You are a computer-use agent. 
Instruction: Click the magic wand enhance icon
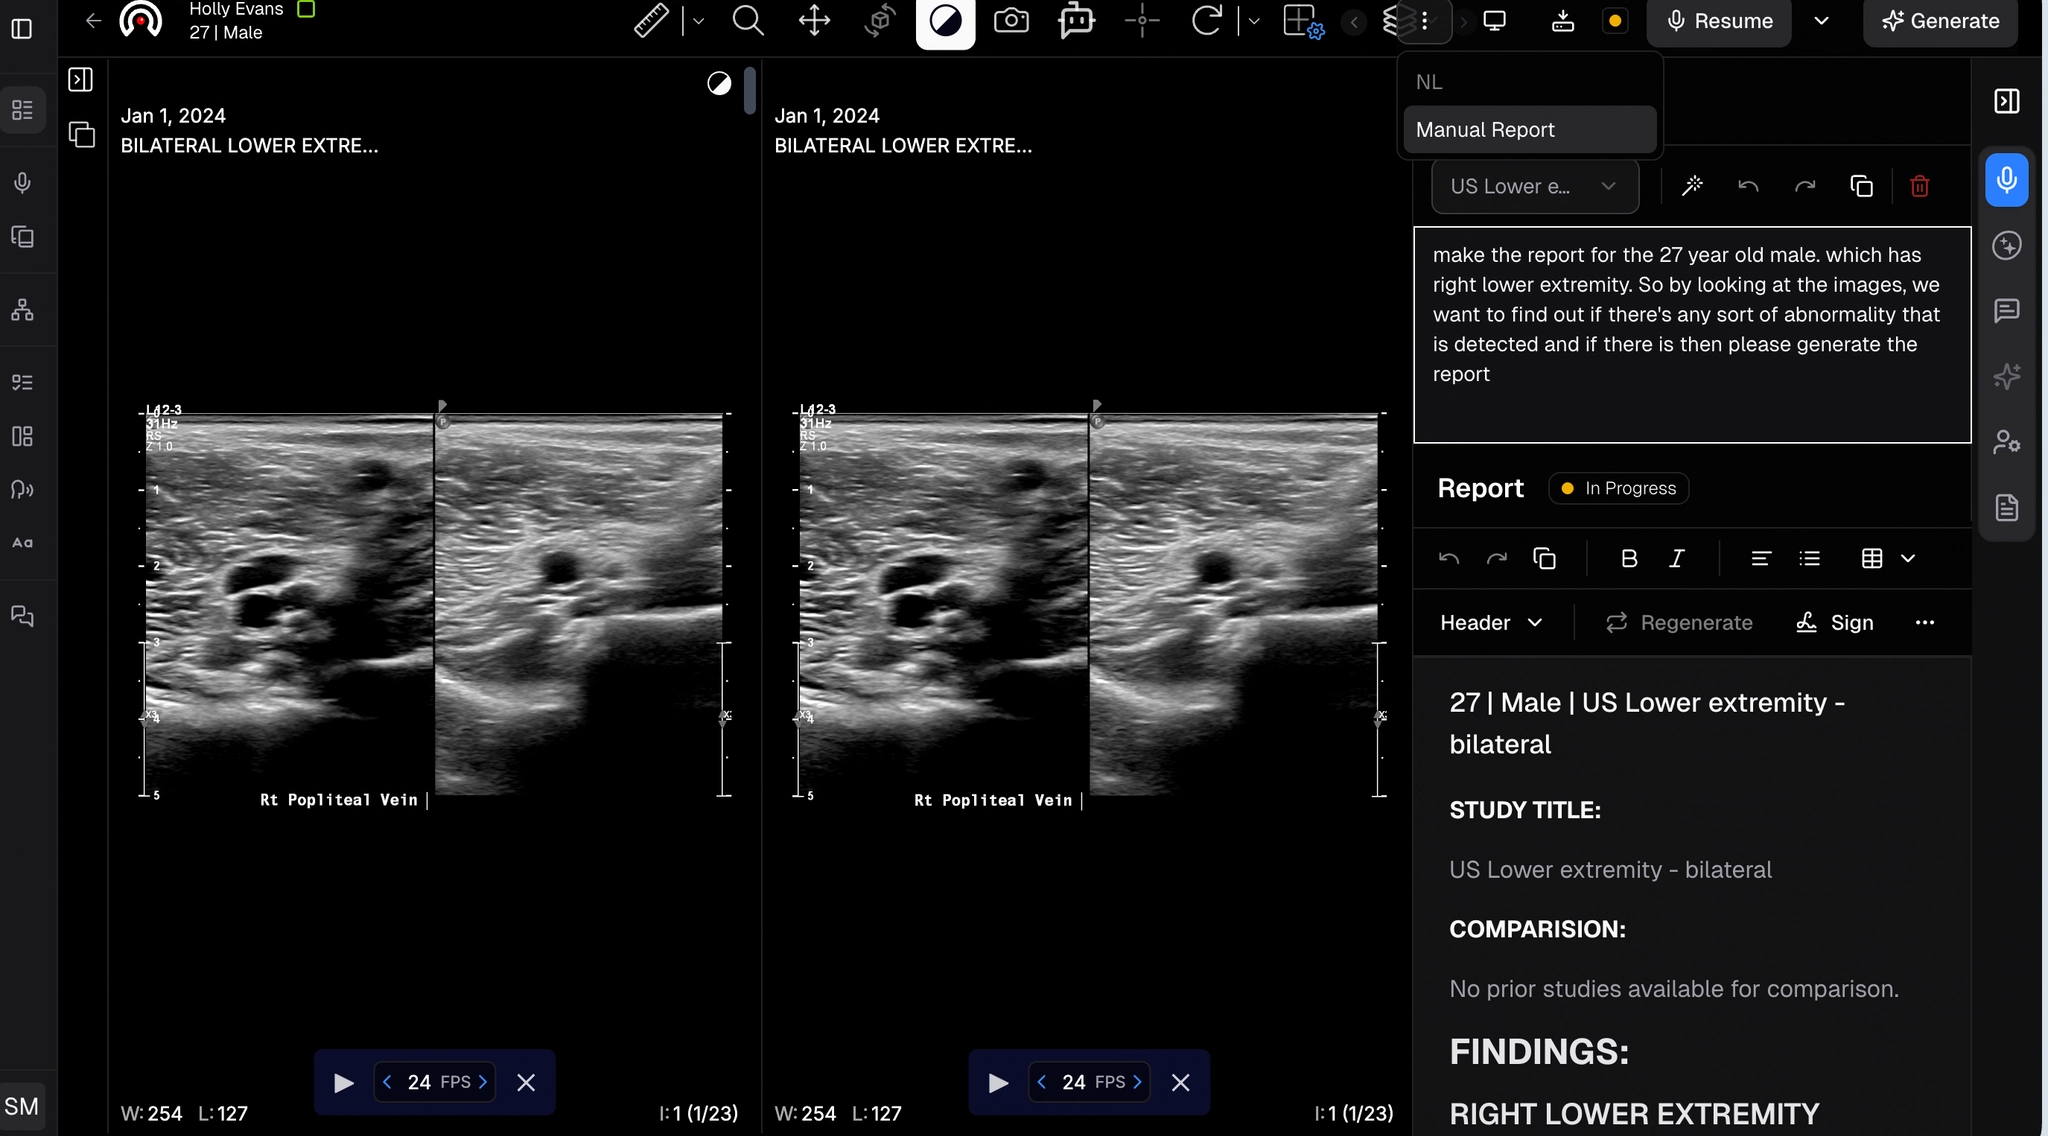point(1692,186)
